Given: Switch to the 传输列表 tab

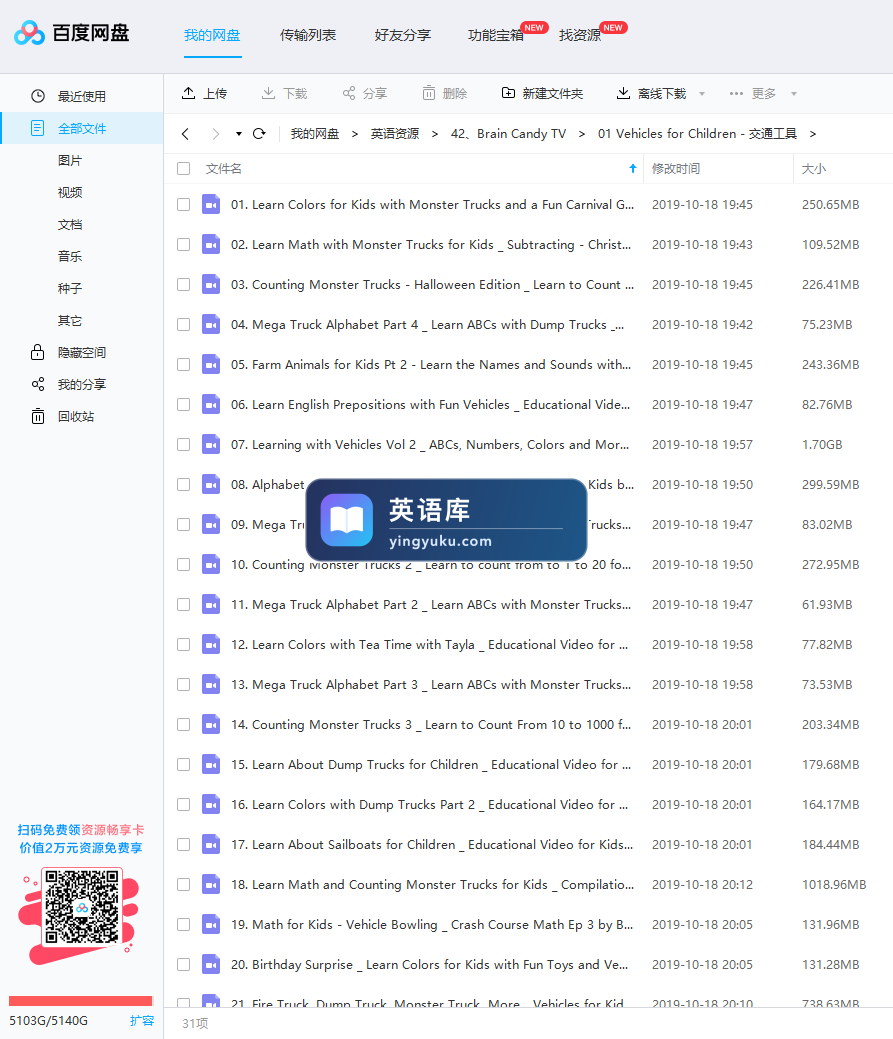Looking at the screenshot, I should (x=308, y=35).
